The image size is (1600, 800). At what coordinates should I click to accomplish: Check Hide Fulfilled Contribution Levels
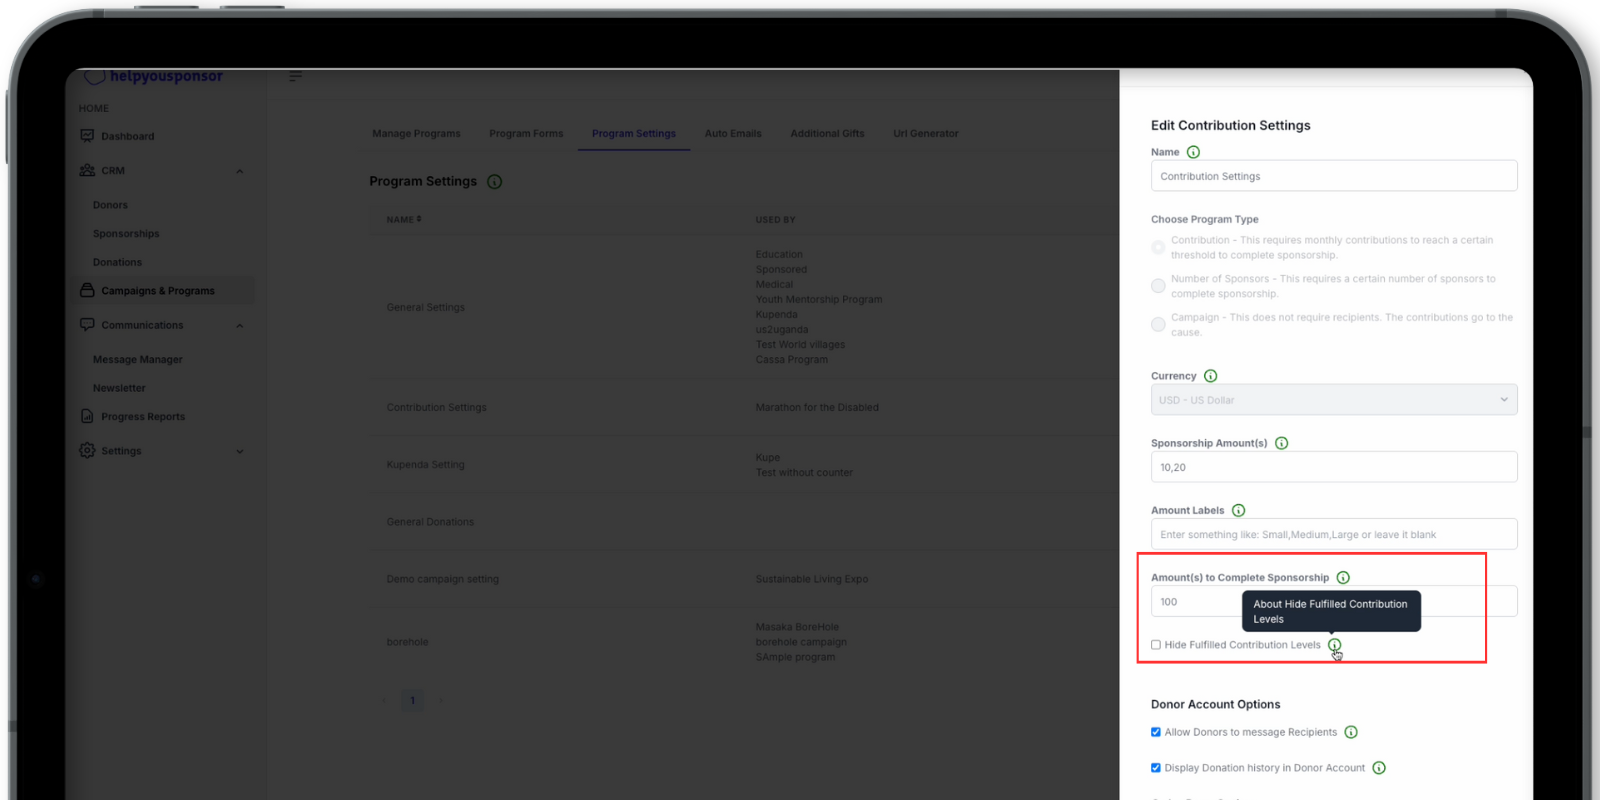click(1156, 645)
